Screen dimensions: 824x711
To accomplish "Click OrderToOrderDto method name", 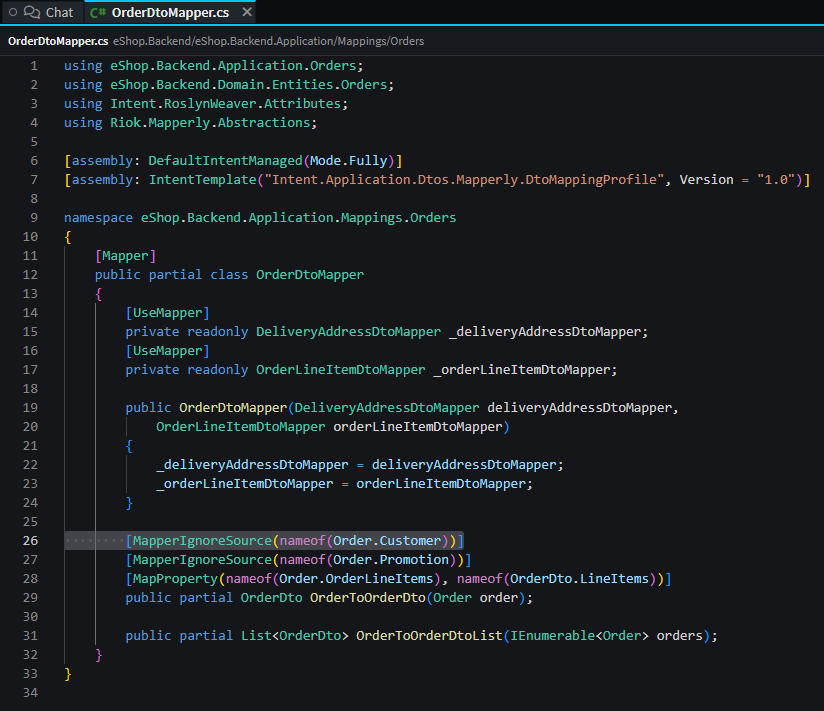I will pos(367,597).
